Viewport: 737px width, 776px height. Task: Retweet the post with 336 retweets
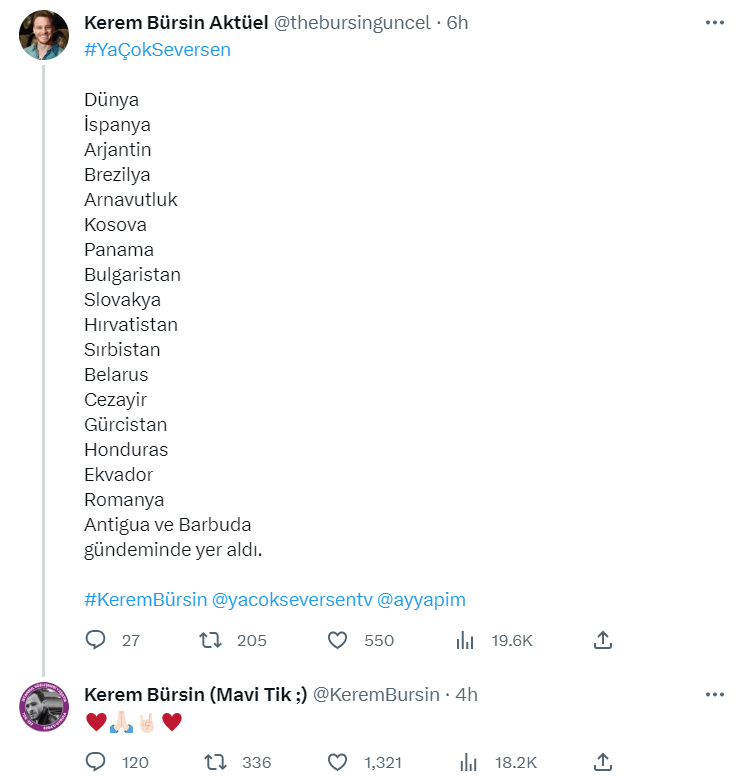click(x=216, y=762)
